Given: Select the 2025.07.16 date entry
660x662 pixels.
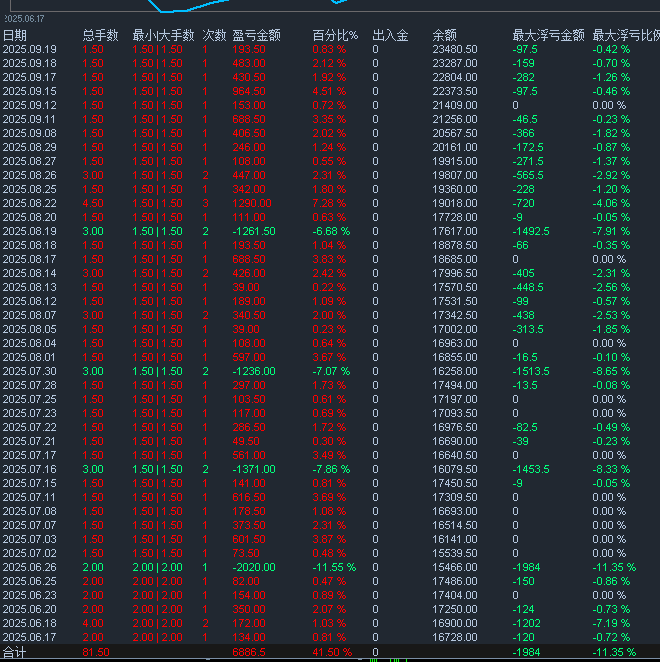Looking at the screenshot, I should pos(29,468).
